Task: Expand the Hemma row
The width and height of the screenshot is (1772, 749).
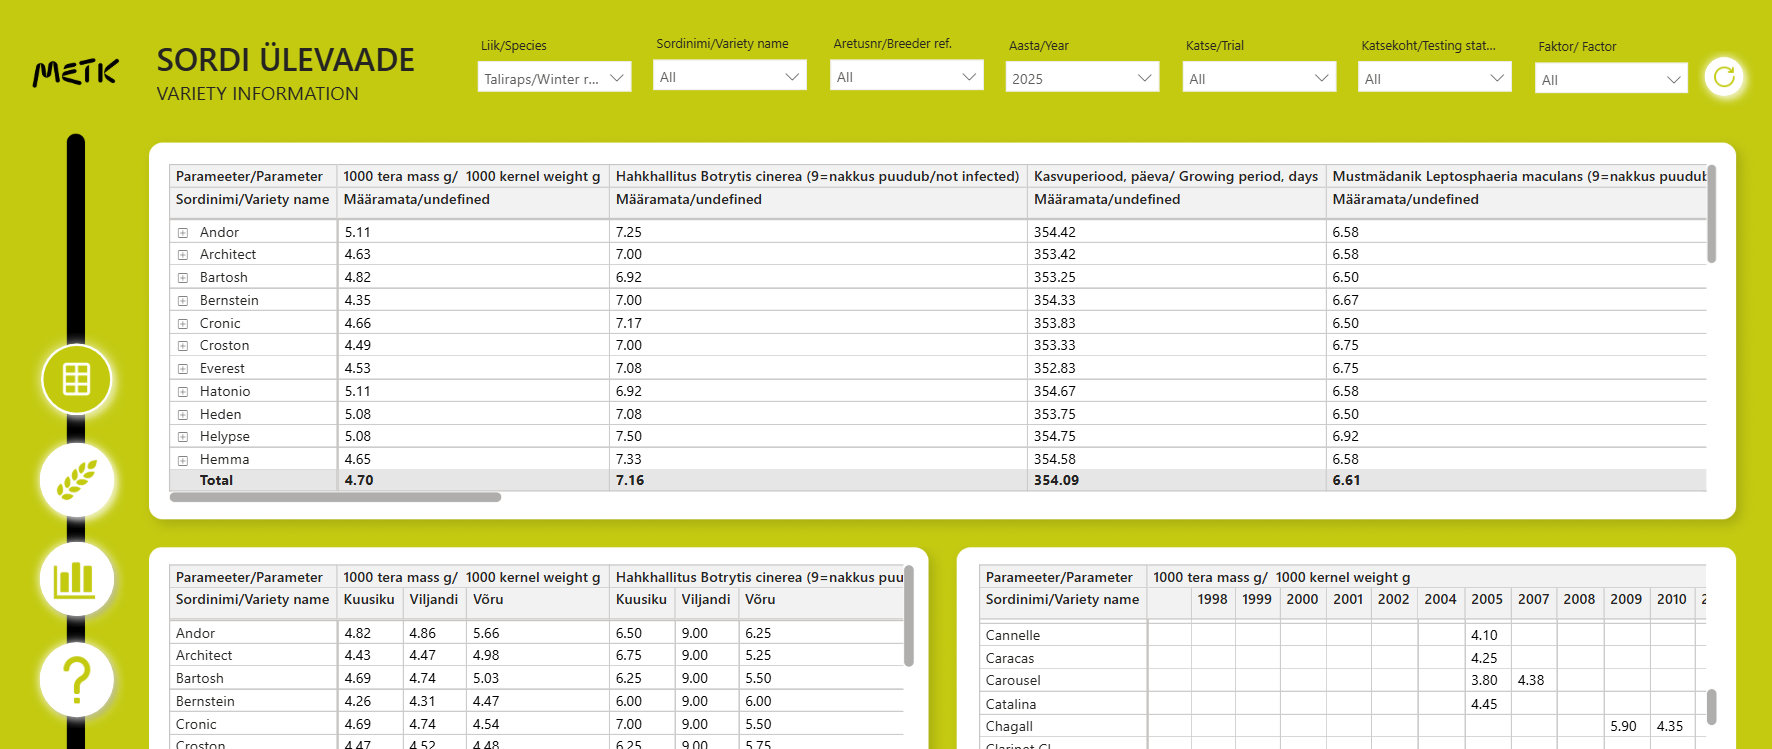Action: 183,460
